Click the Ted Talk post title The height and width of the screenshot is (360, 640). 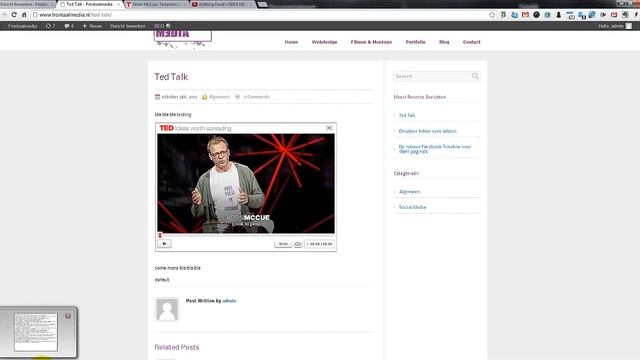171,77
